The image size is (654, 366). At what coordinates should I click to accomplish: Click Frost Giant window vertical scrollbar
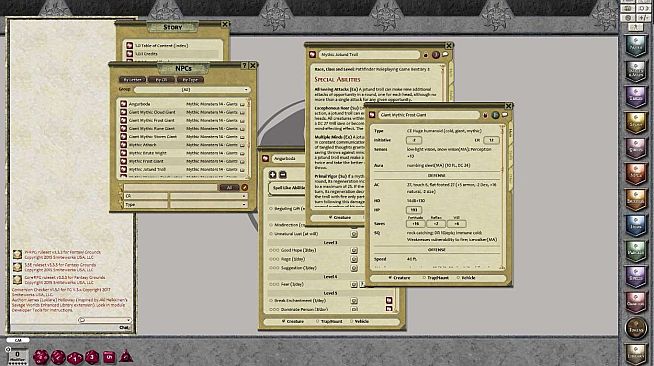[x=502, y=196]
